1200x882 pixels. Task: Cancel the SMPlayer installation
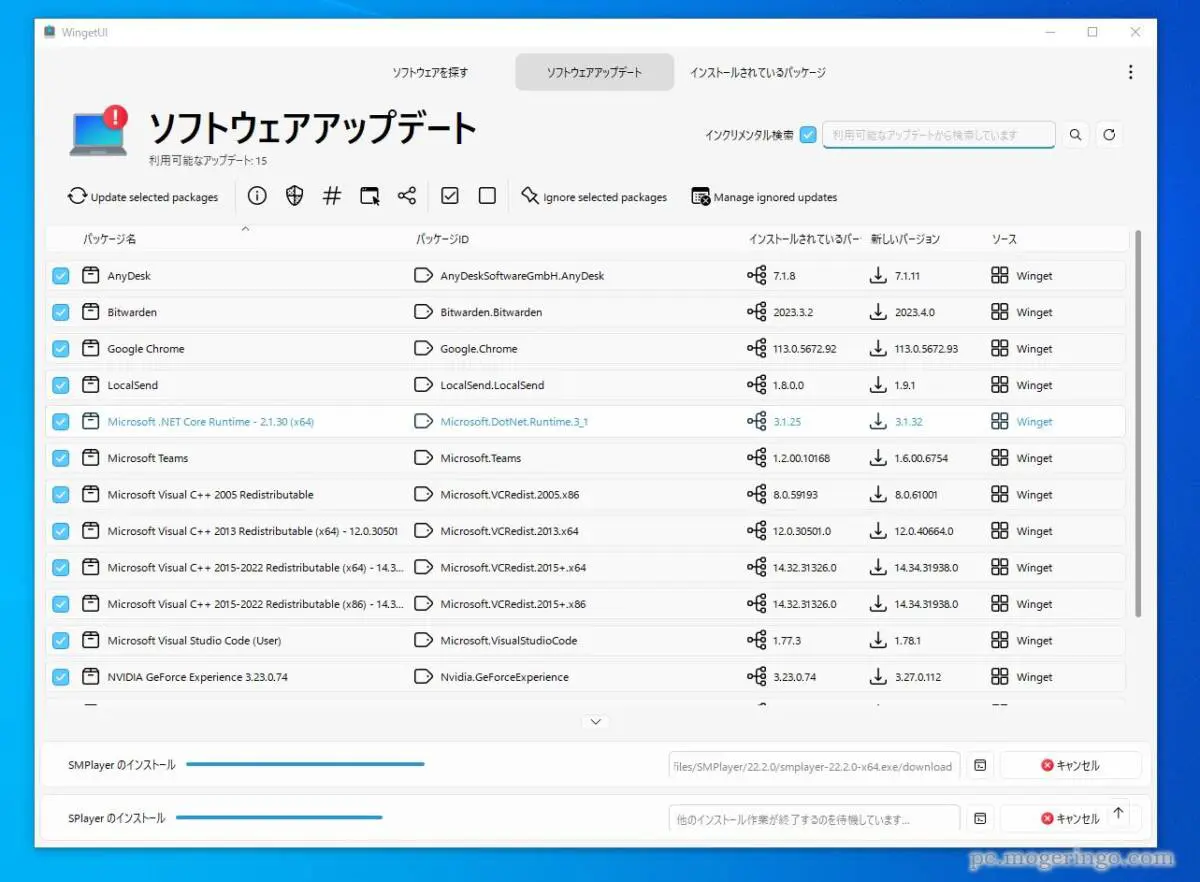coord(1071,766)
